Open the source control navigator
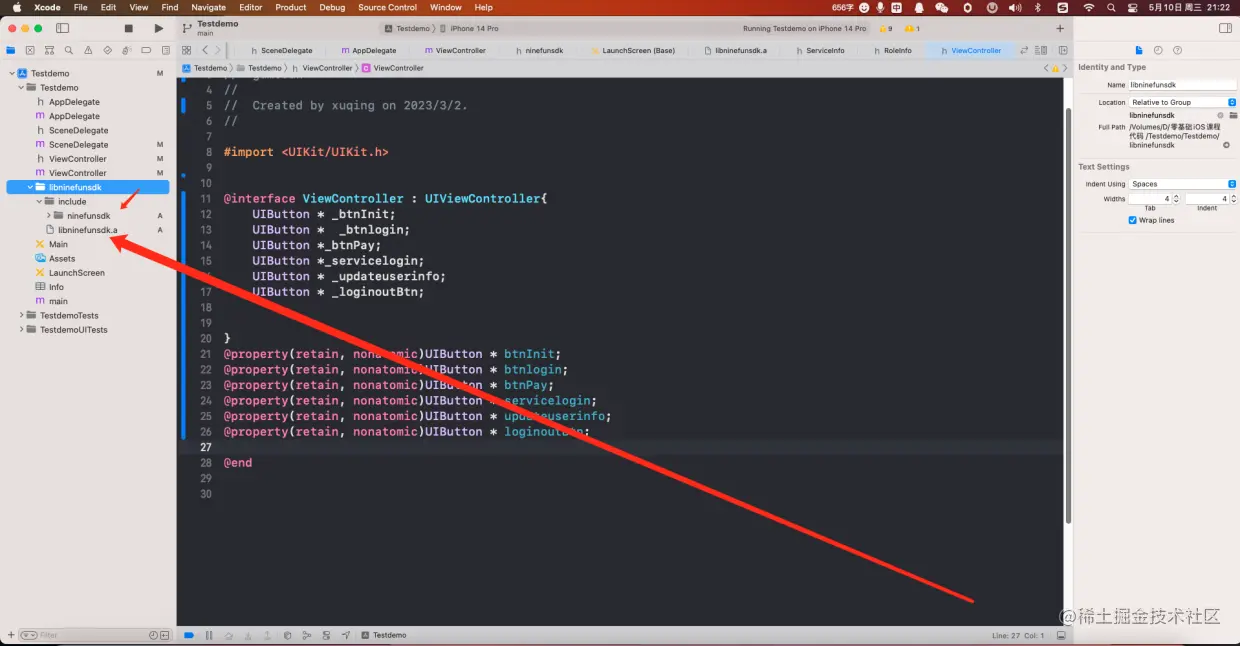Image resolution: width=1240 pixels, height=646 pixels. click(x=30, y=50)
